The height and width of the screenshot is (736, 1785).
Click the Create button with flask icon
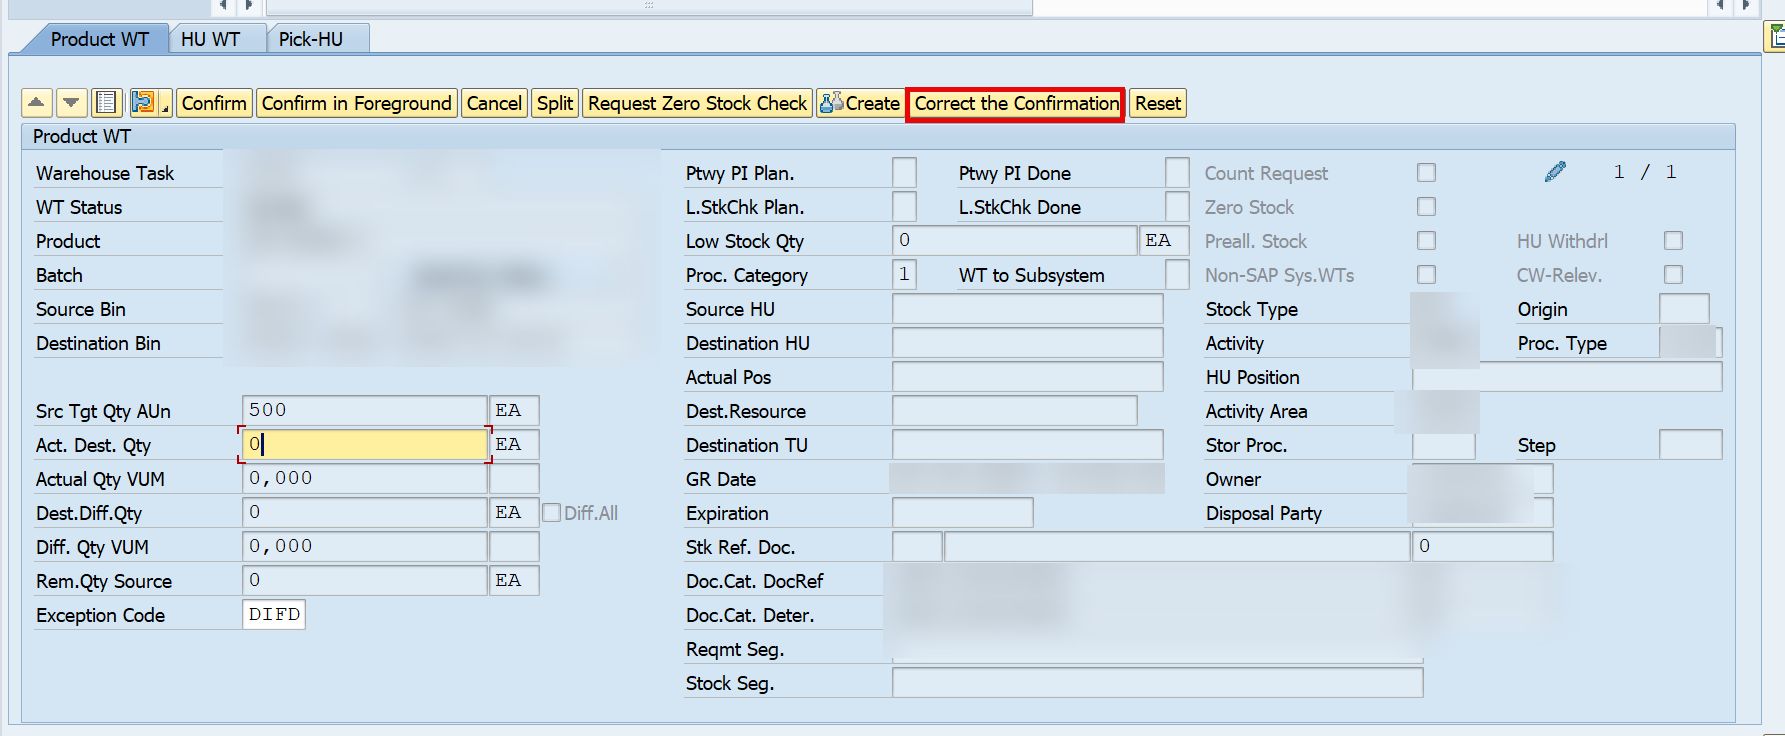point(860,103)
